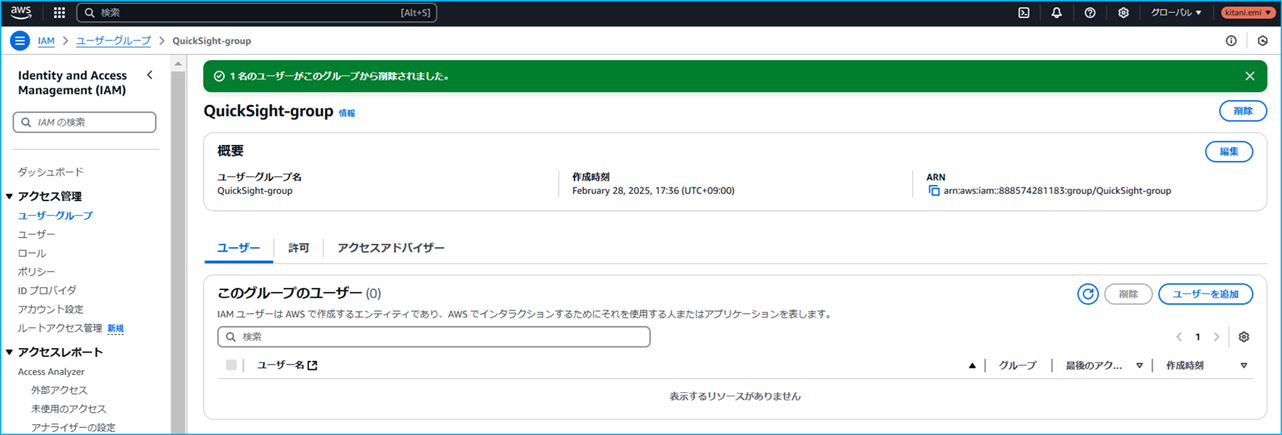Open ダッシュボード in sidebar
Viewport: 1282px width, 435px height.
[51, 172]
